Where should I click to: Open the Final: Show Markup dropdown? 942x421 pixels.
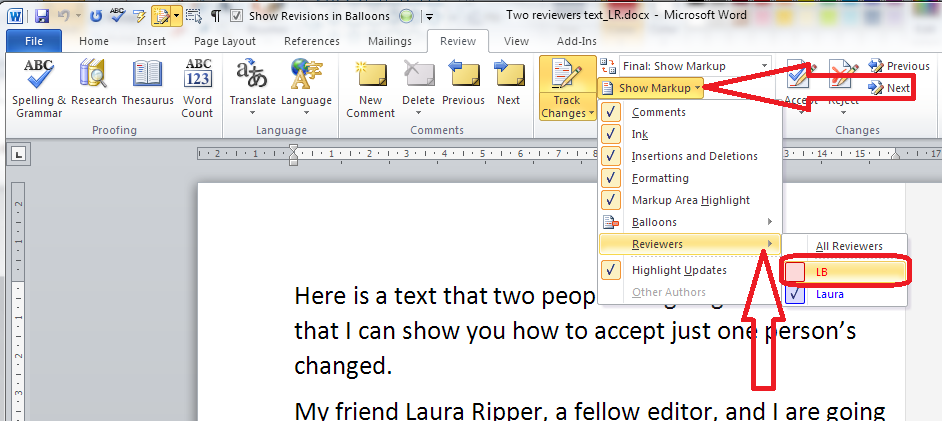[695, 66]
